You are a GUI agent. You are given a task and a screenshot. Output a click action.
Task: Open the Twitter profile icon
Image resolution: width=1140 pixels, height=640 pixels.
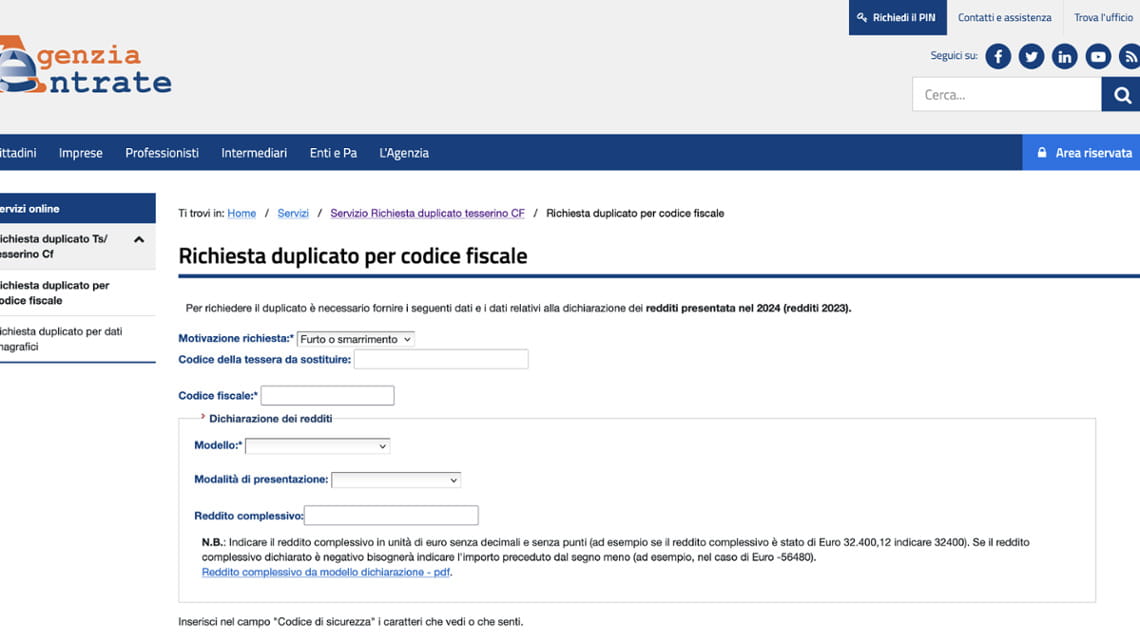1031,56
